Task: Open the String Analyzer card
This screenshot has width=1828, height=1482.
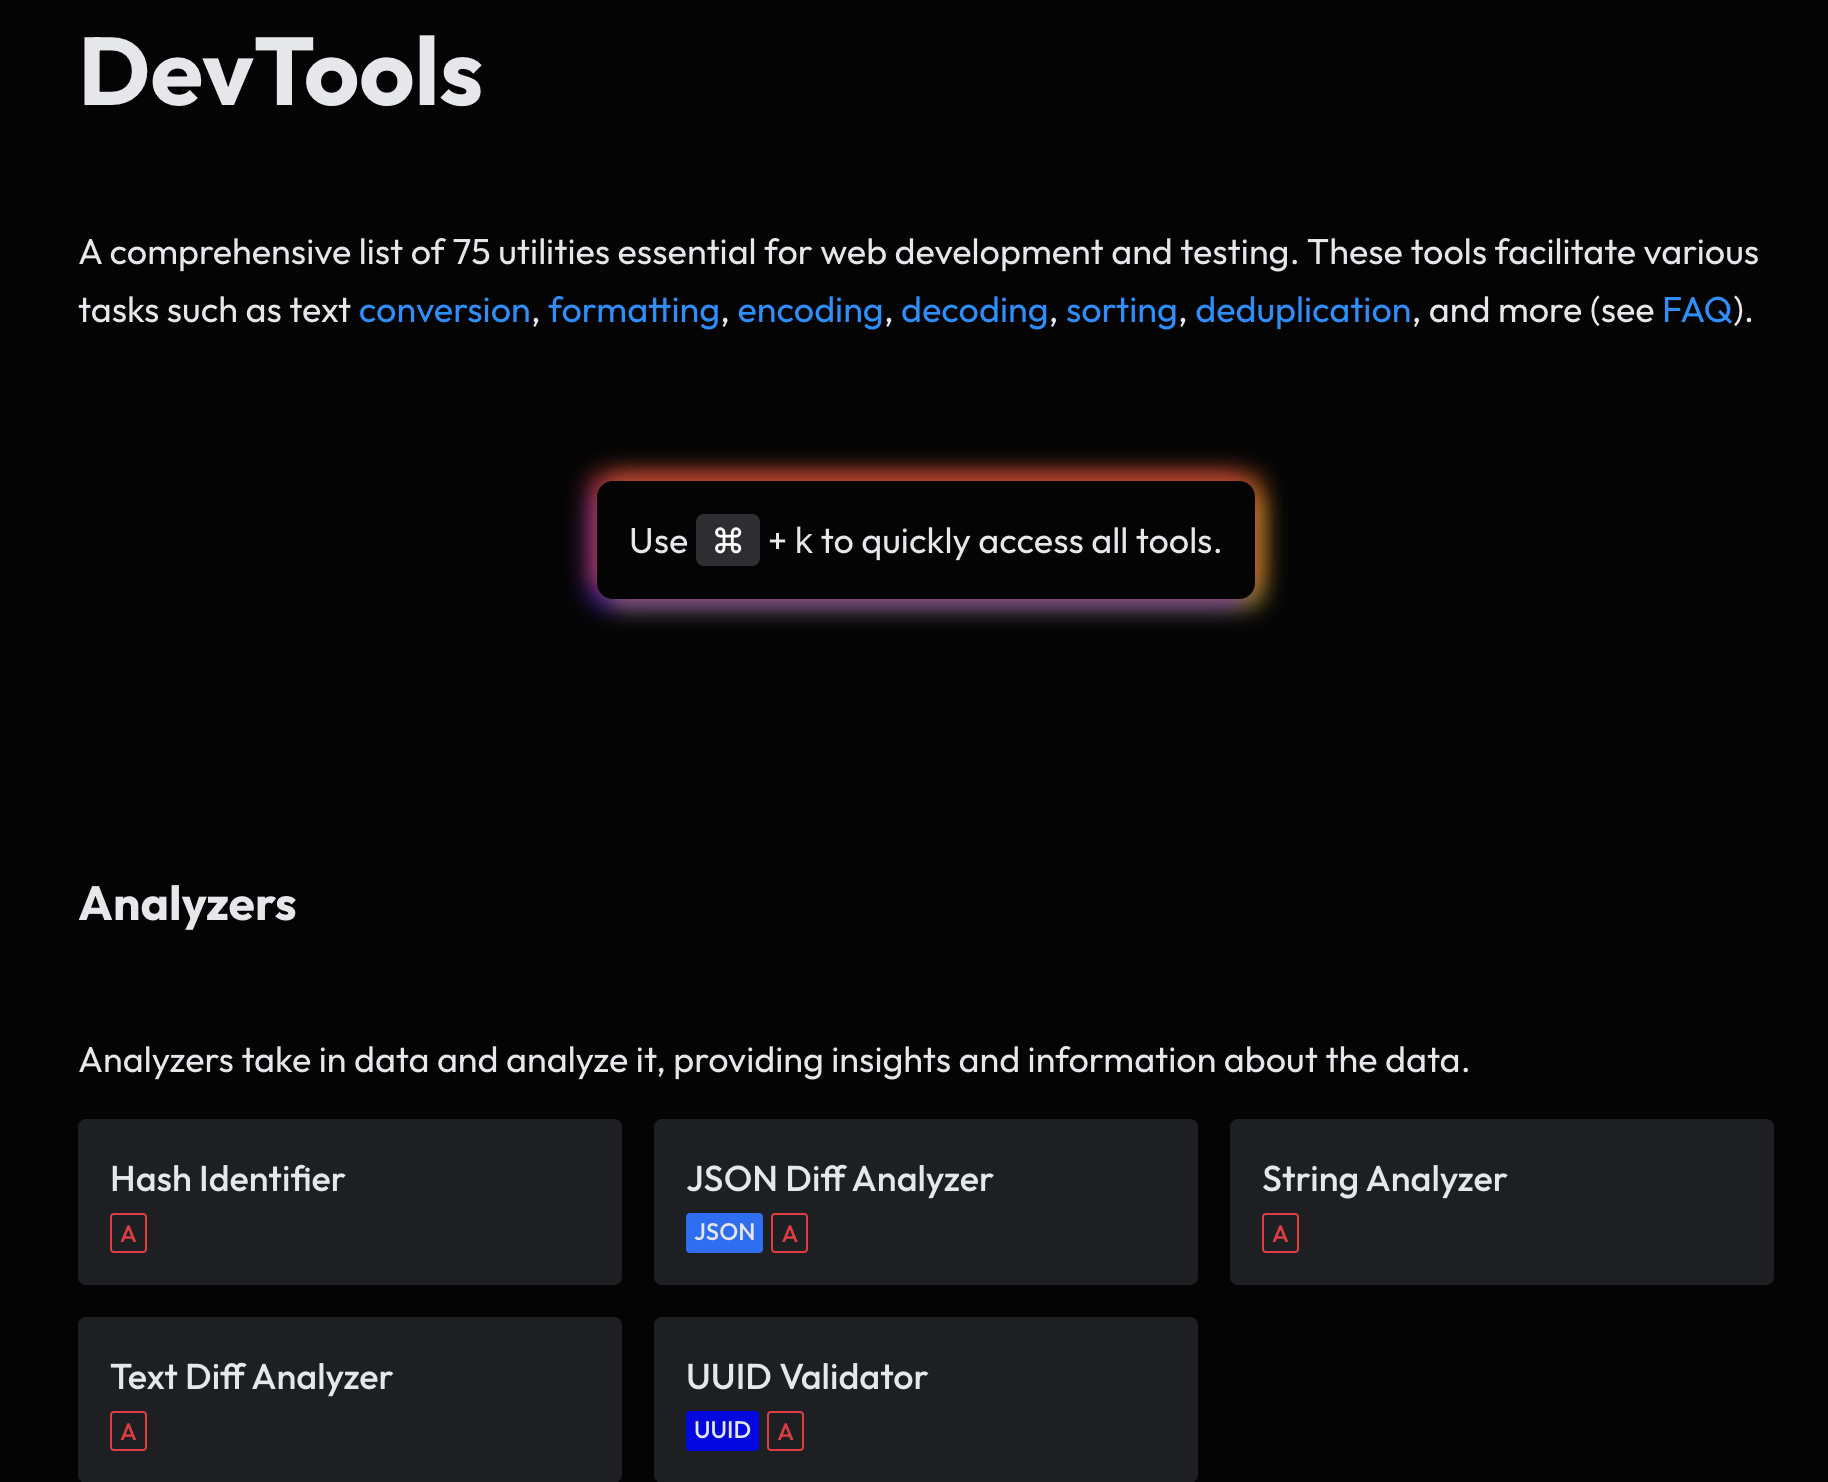Action: pos(1502,1202)
